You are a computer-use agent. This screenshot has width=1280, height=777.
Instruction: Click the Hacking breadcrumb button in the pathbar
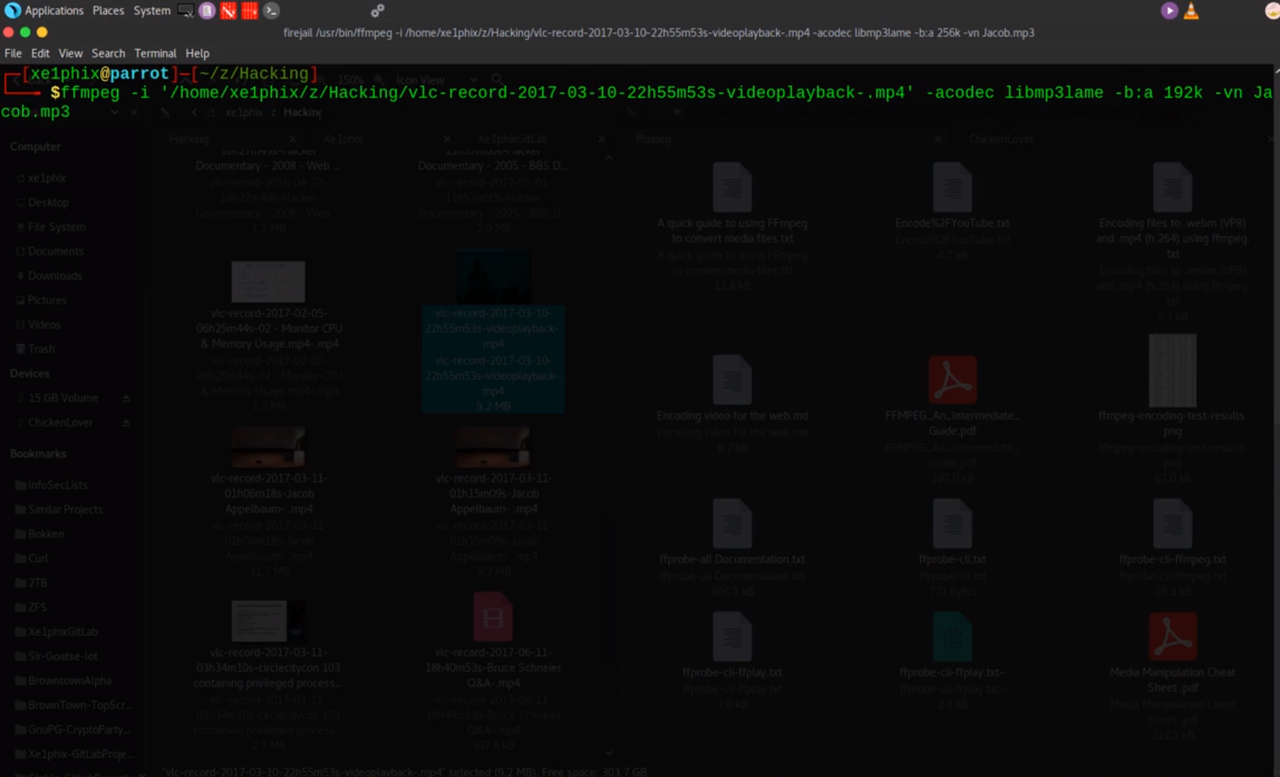click(x=302, y=111)
